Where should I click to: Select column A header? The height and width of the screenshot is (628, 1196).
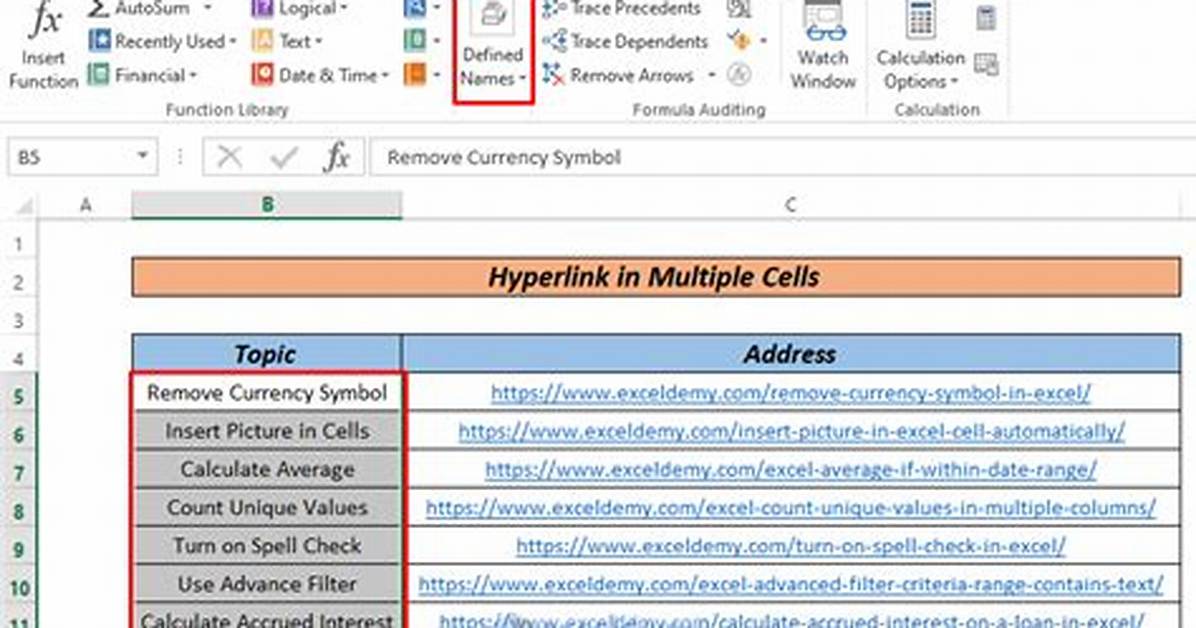coord(85,205)
